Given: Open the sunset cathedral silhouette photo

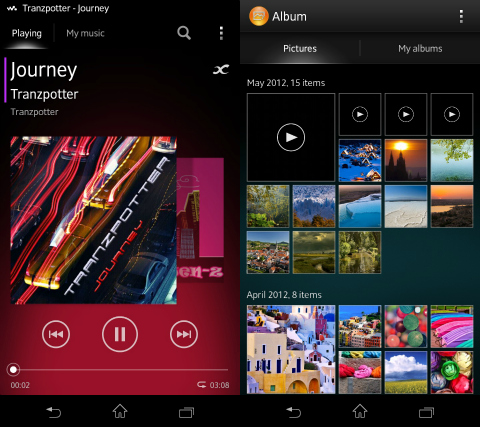Looking at the screenshot, I should (x=406, y=160).
